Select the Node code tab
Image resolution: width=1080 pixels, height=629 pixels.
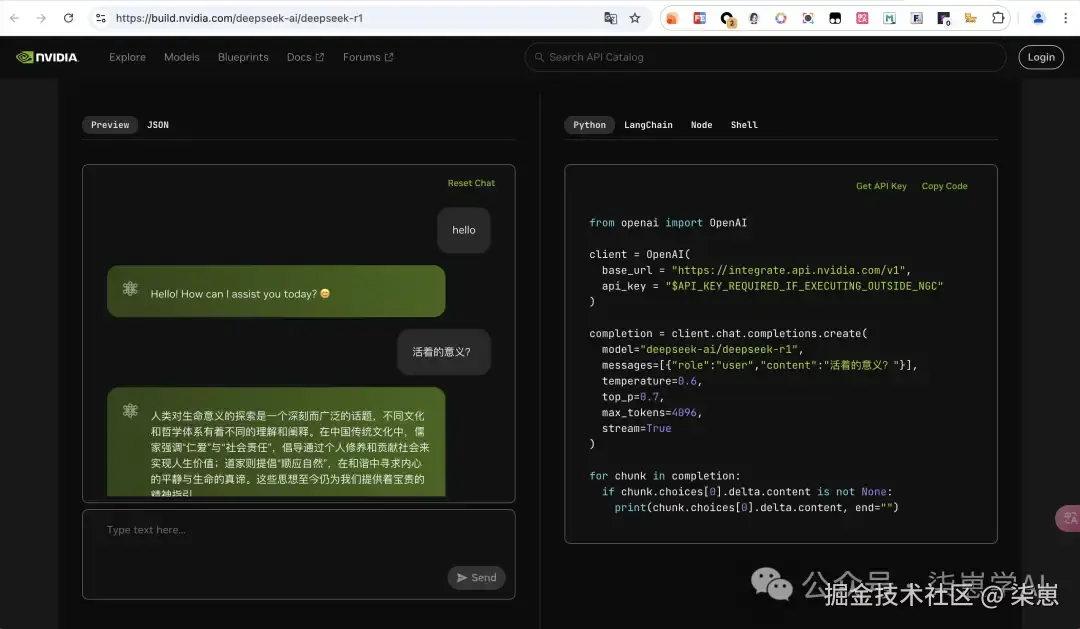[x=701, y=125]
